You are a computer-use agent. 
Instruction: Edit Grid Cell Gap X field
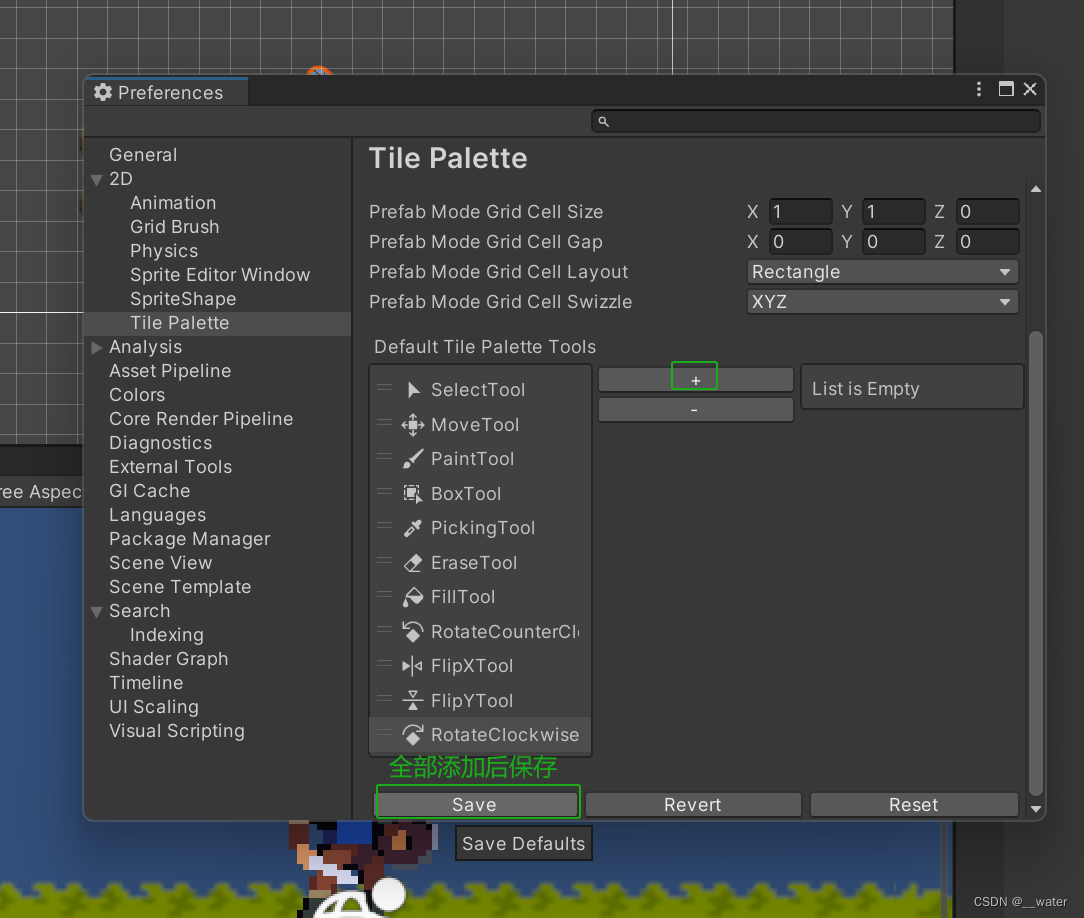[x=801, y=242]
